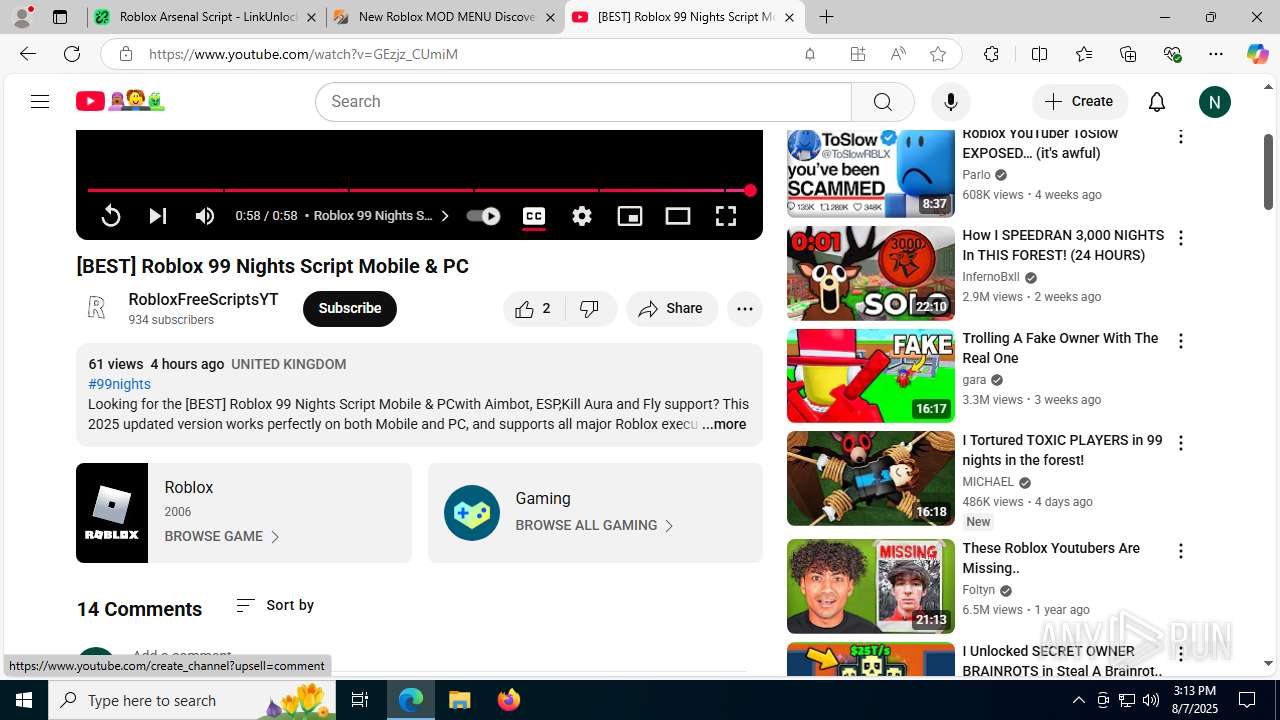Open the account avatar menu
The width and height of the screenshot is (1280, 720).
(1214, 102)
